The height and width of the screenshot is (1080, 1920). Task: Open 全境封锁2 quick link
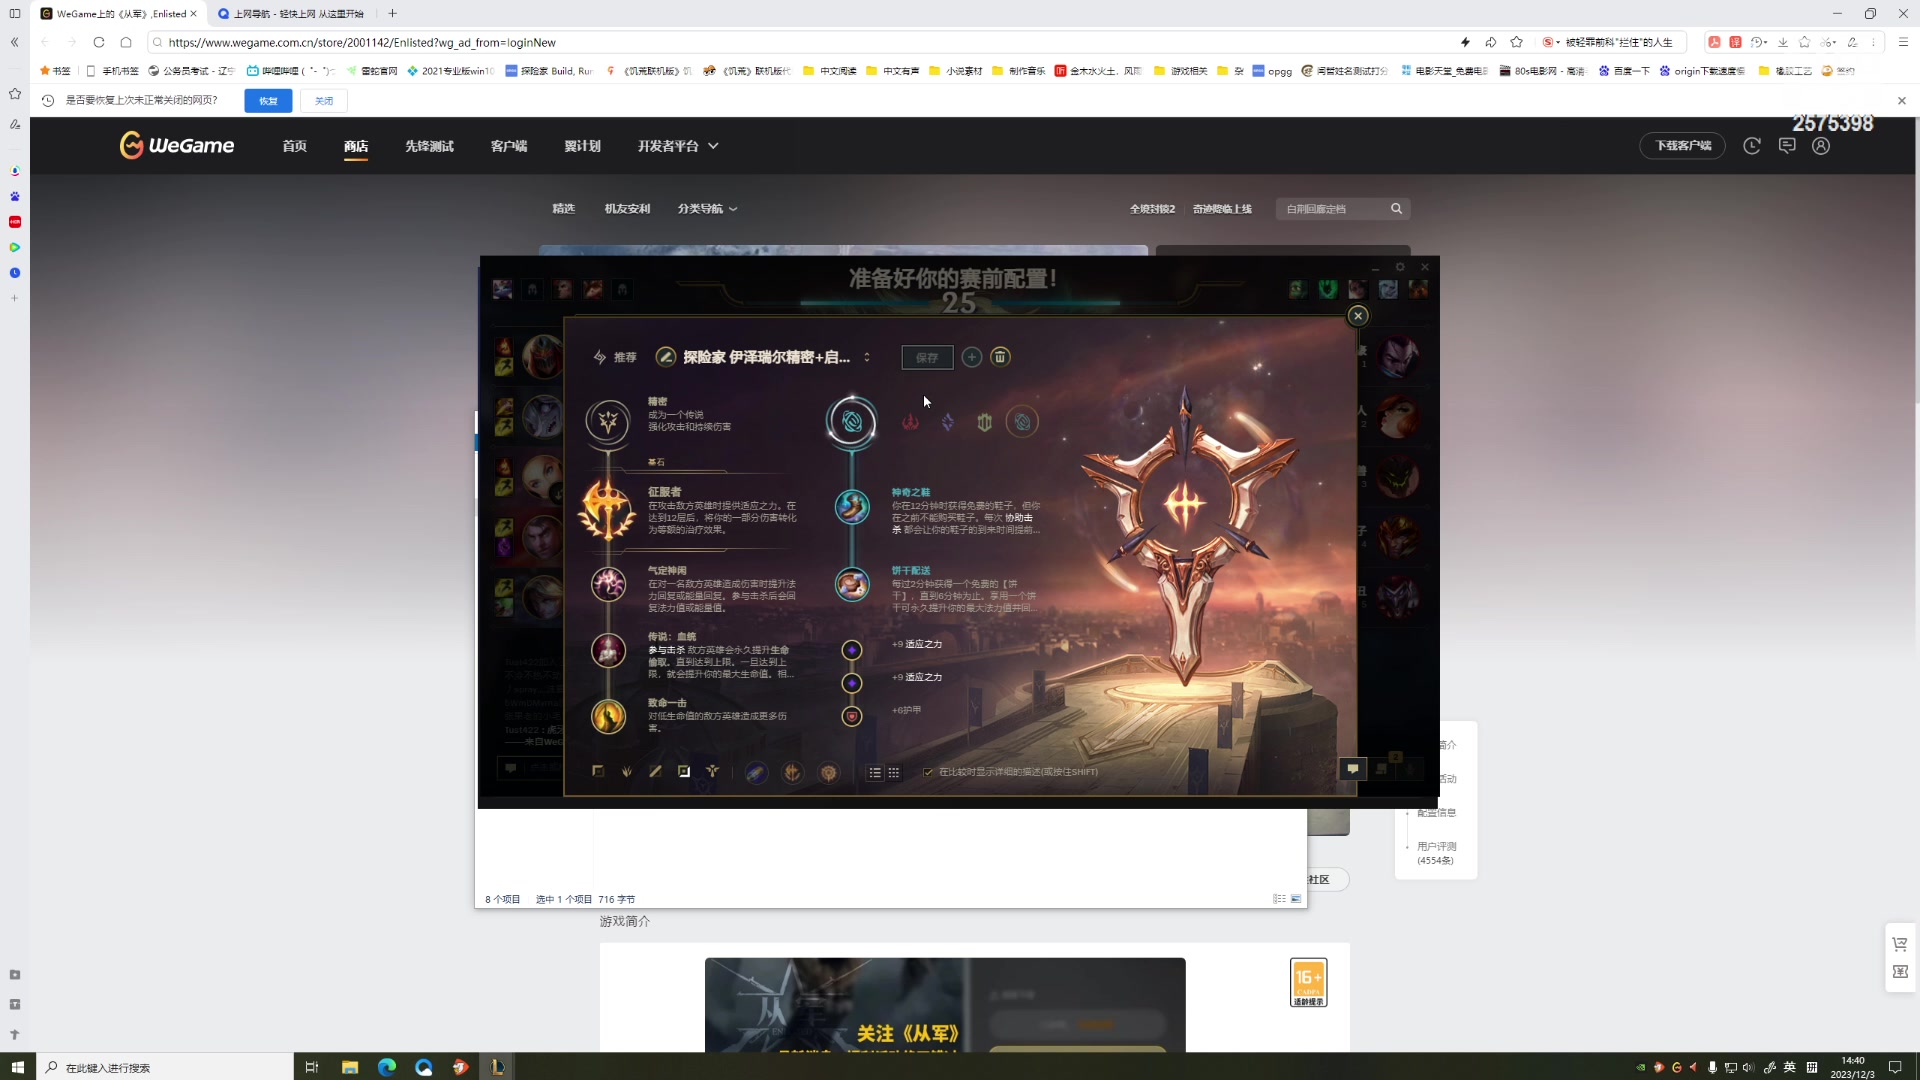[x=1152, y=209]
